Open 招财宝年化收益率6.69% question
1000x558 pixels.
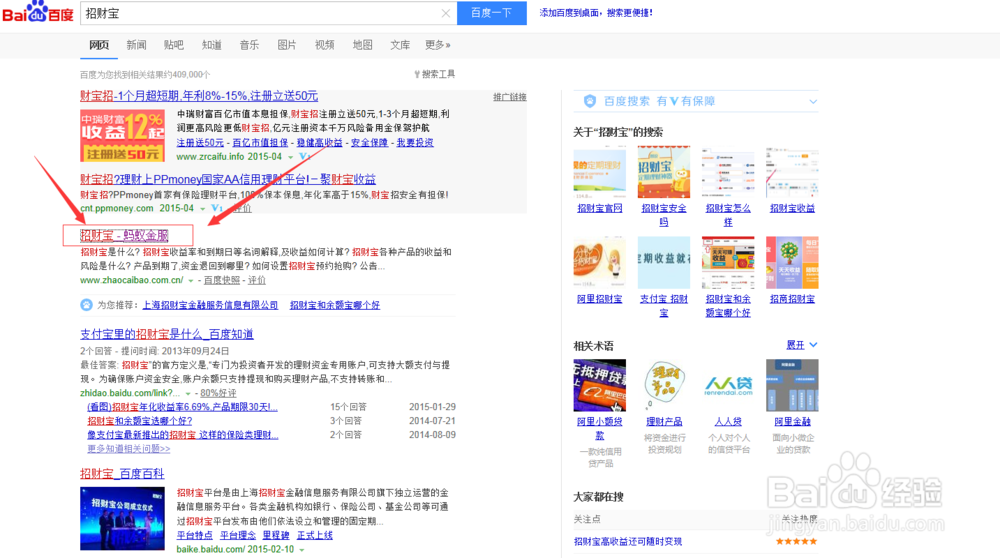pyautogui.click(x=182, y=407)
